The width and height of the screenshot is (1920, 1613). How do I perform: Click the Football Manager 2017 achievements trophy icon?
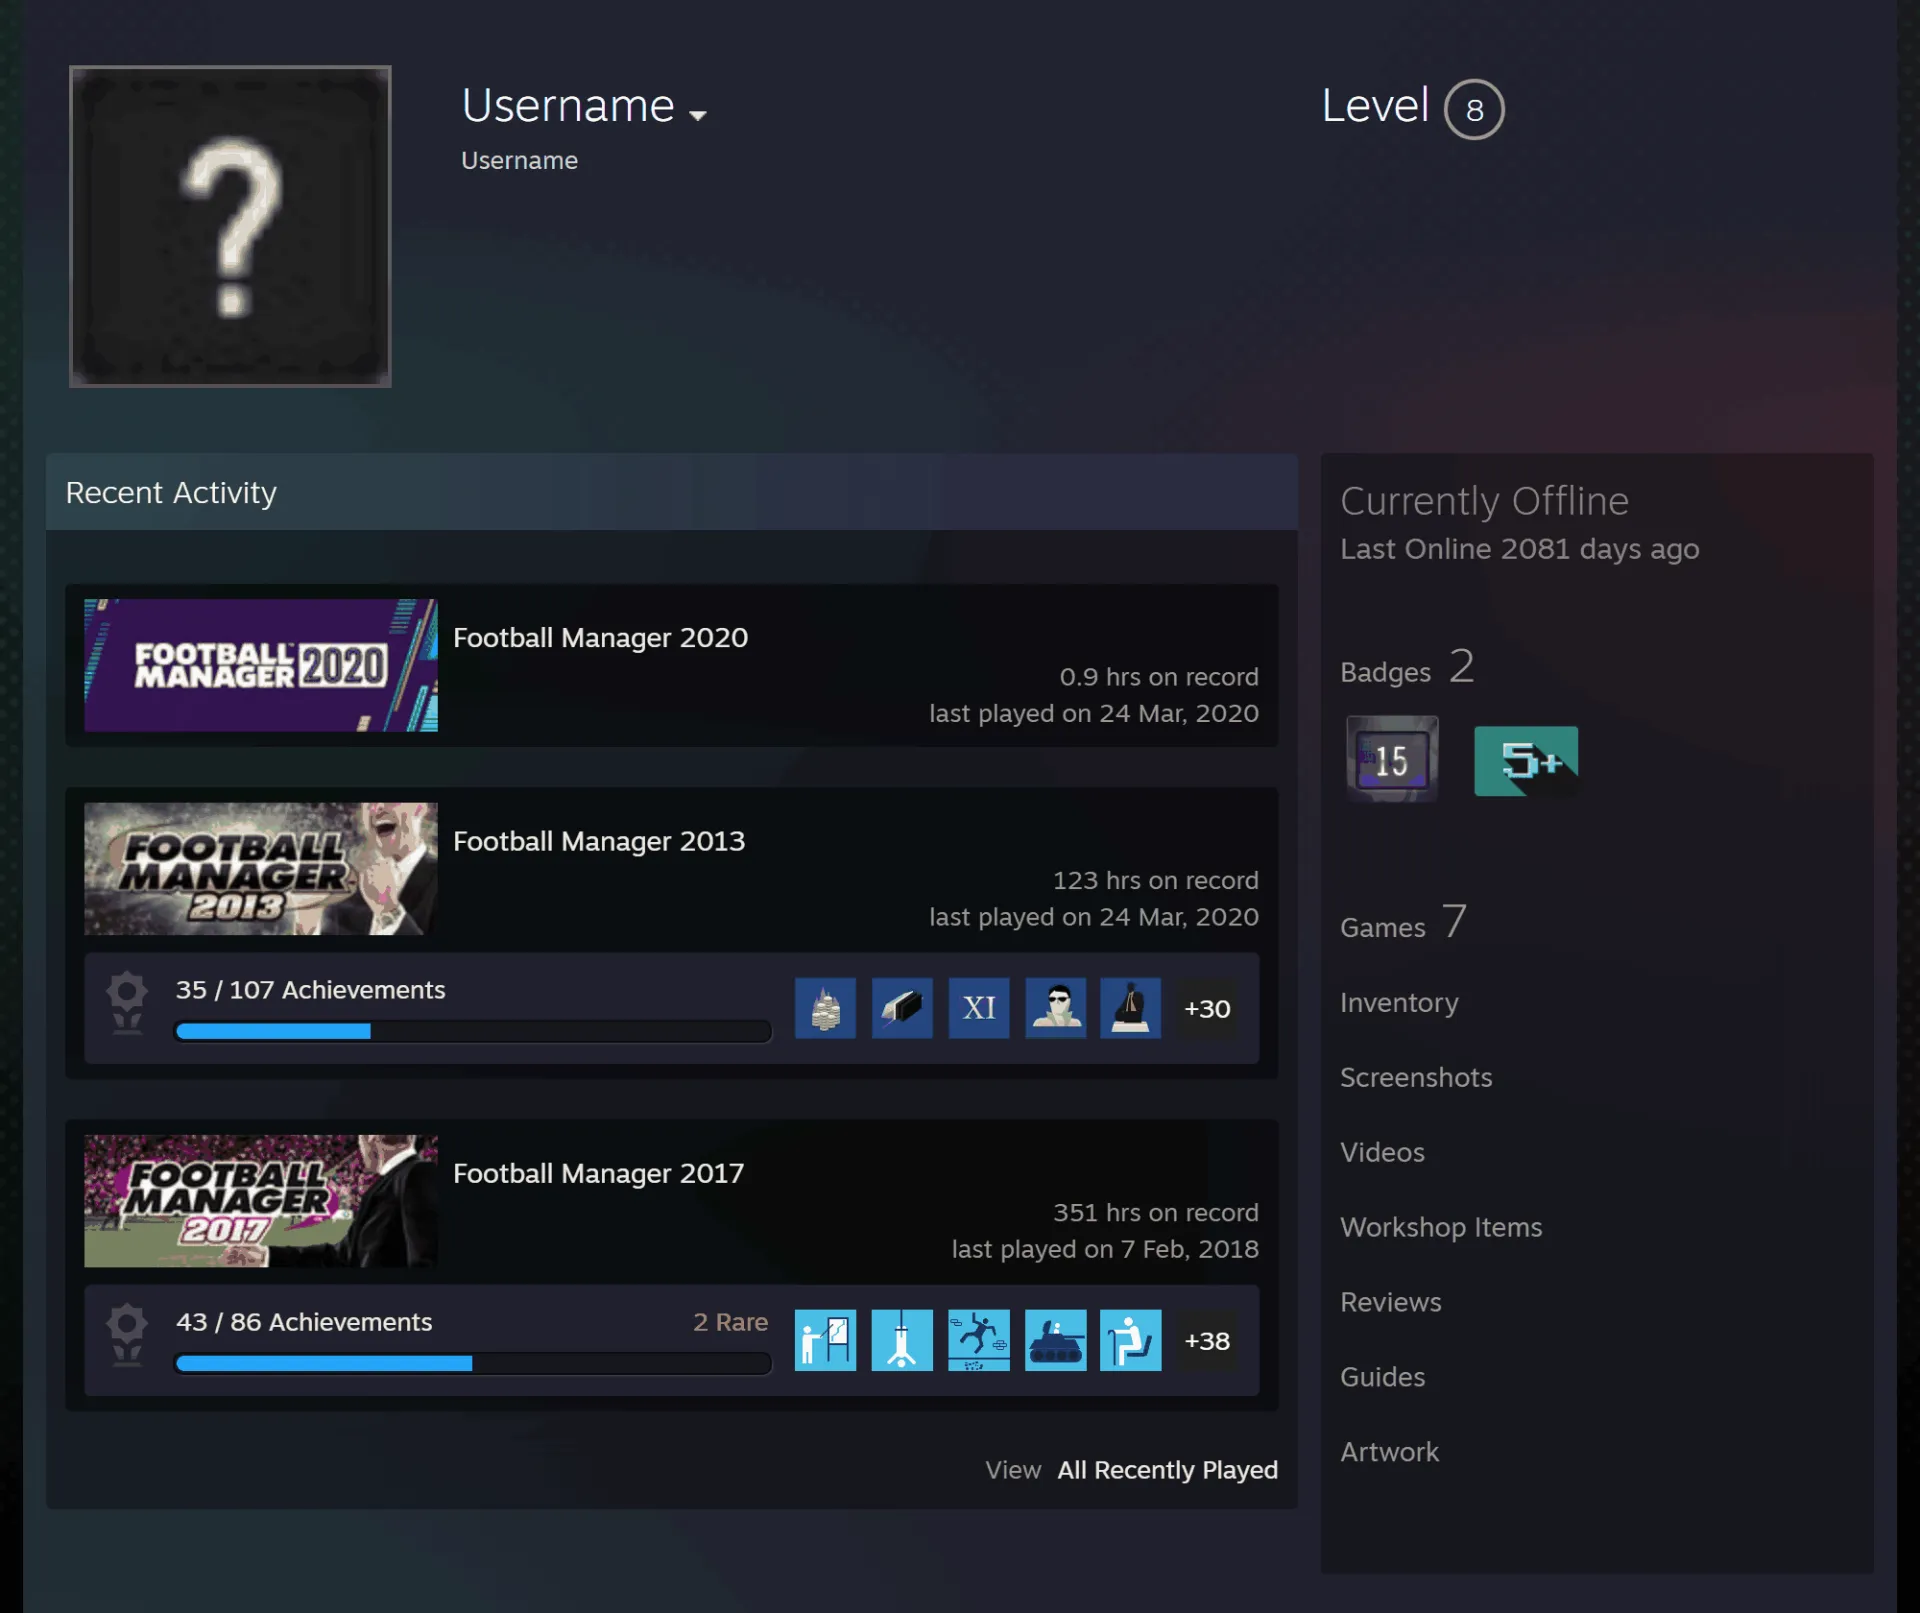pyautogui.click(x=127, y=1336)
